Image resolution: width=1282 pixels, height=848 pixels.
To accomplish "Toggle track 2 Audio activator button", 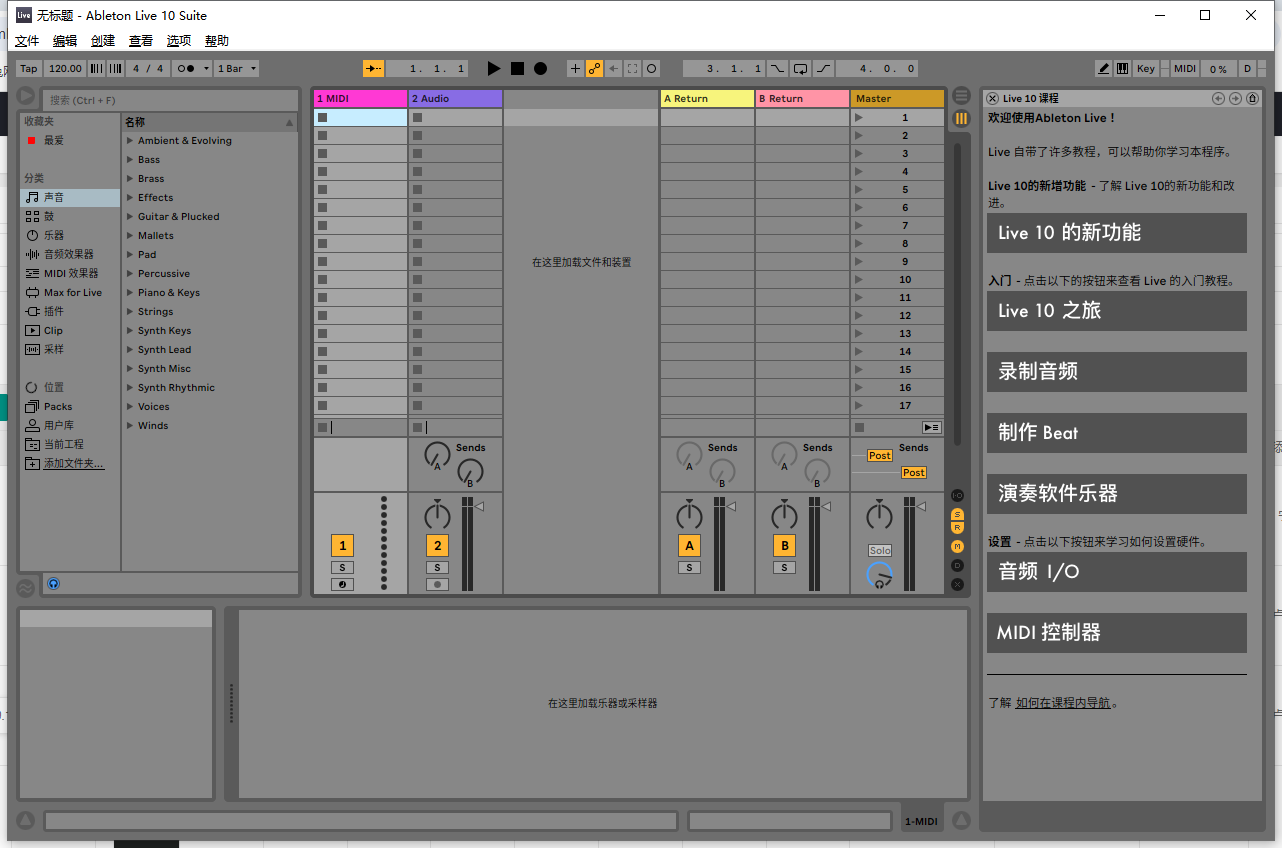I will click(x=437, y=545).
